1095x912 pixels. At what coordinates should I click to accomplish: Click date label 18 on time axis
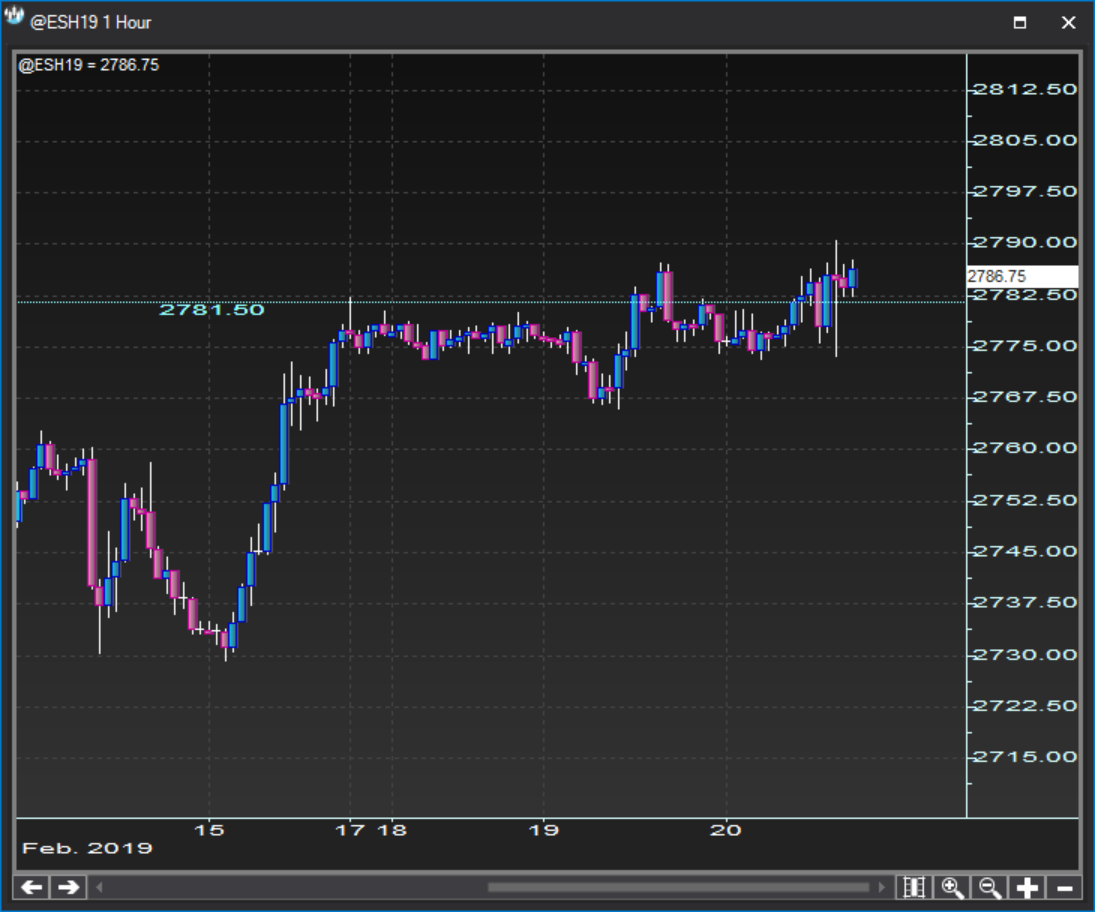(392, 830)
